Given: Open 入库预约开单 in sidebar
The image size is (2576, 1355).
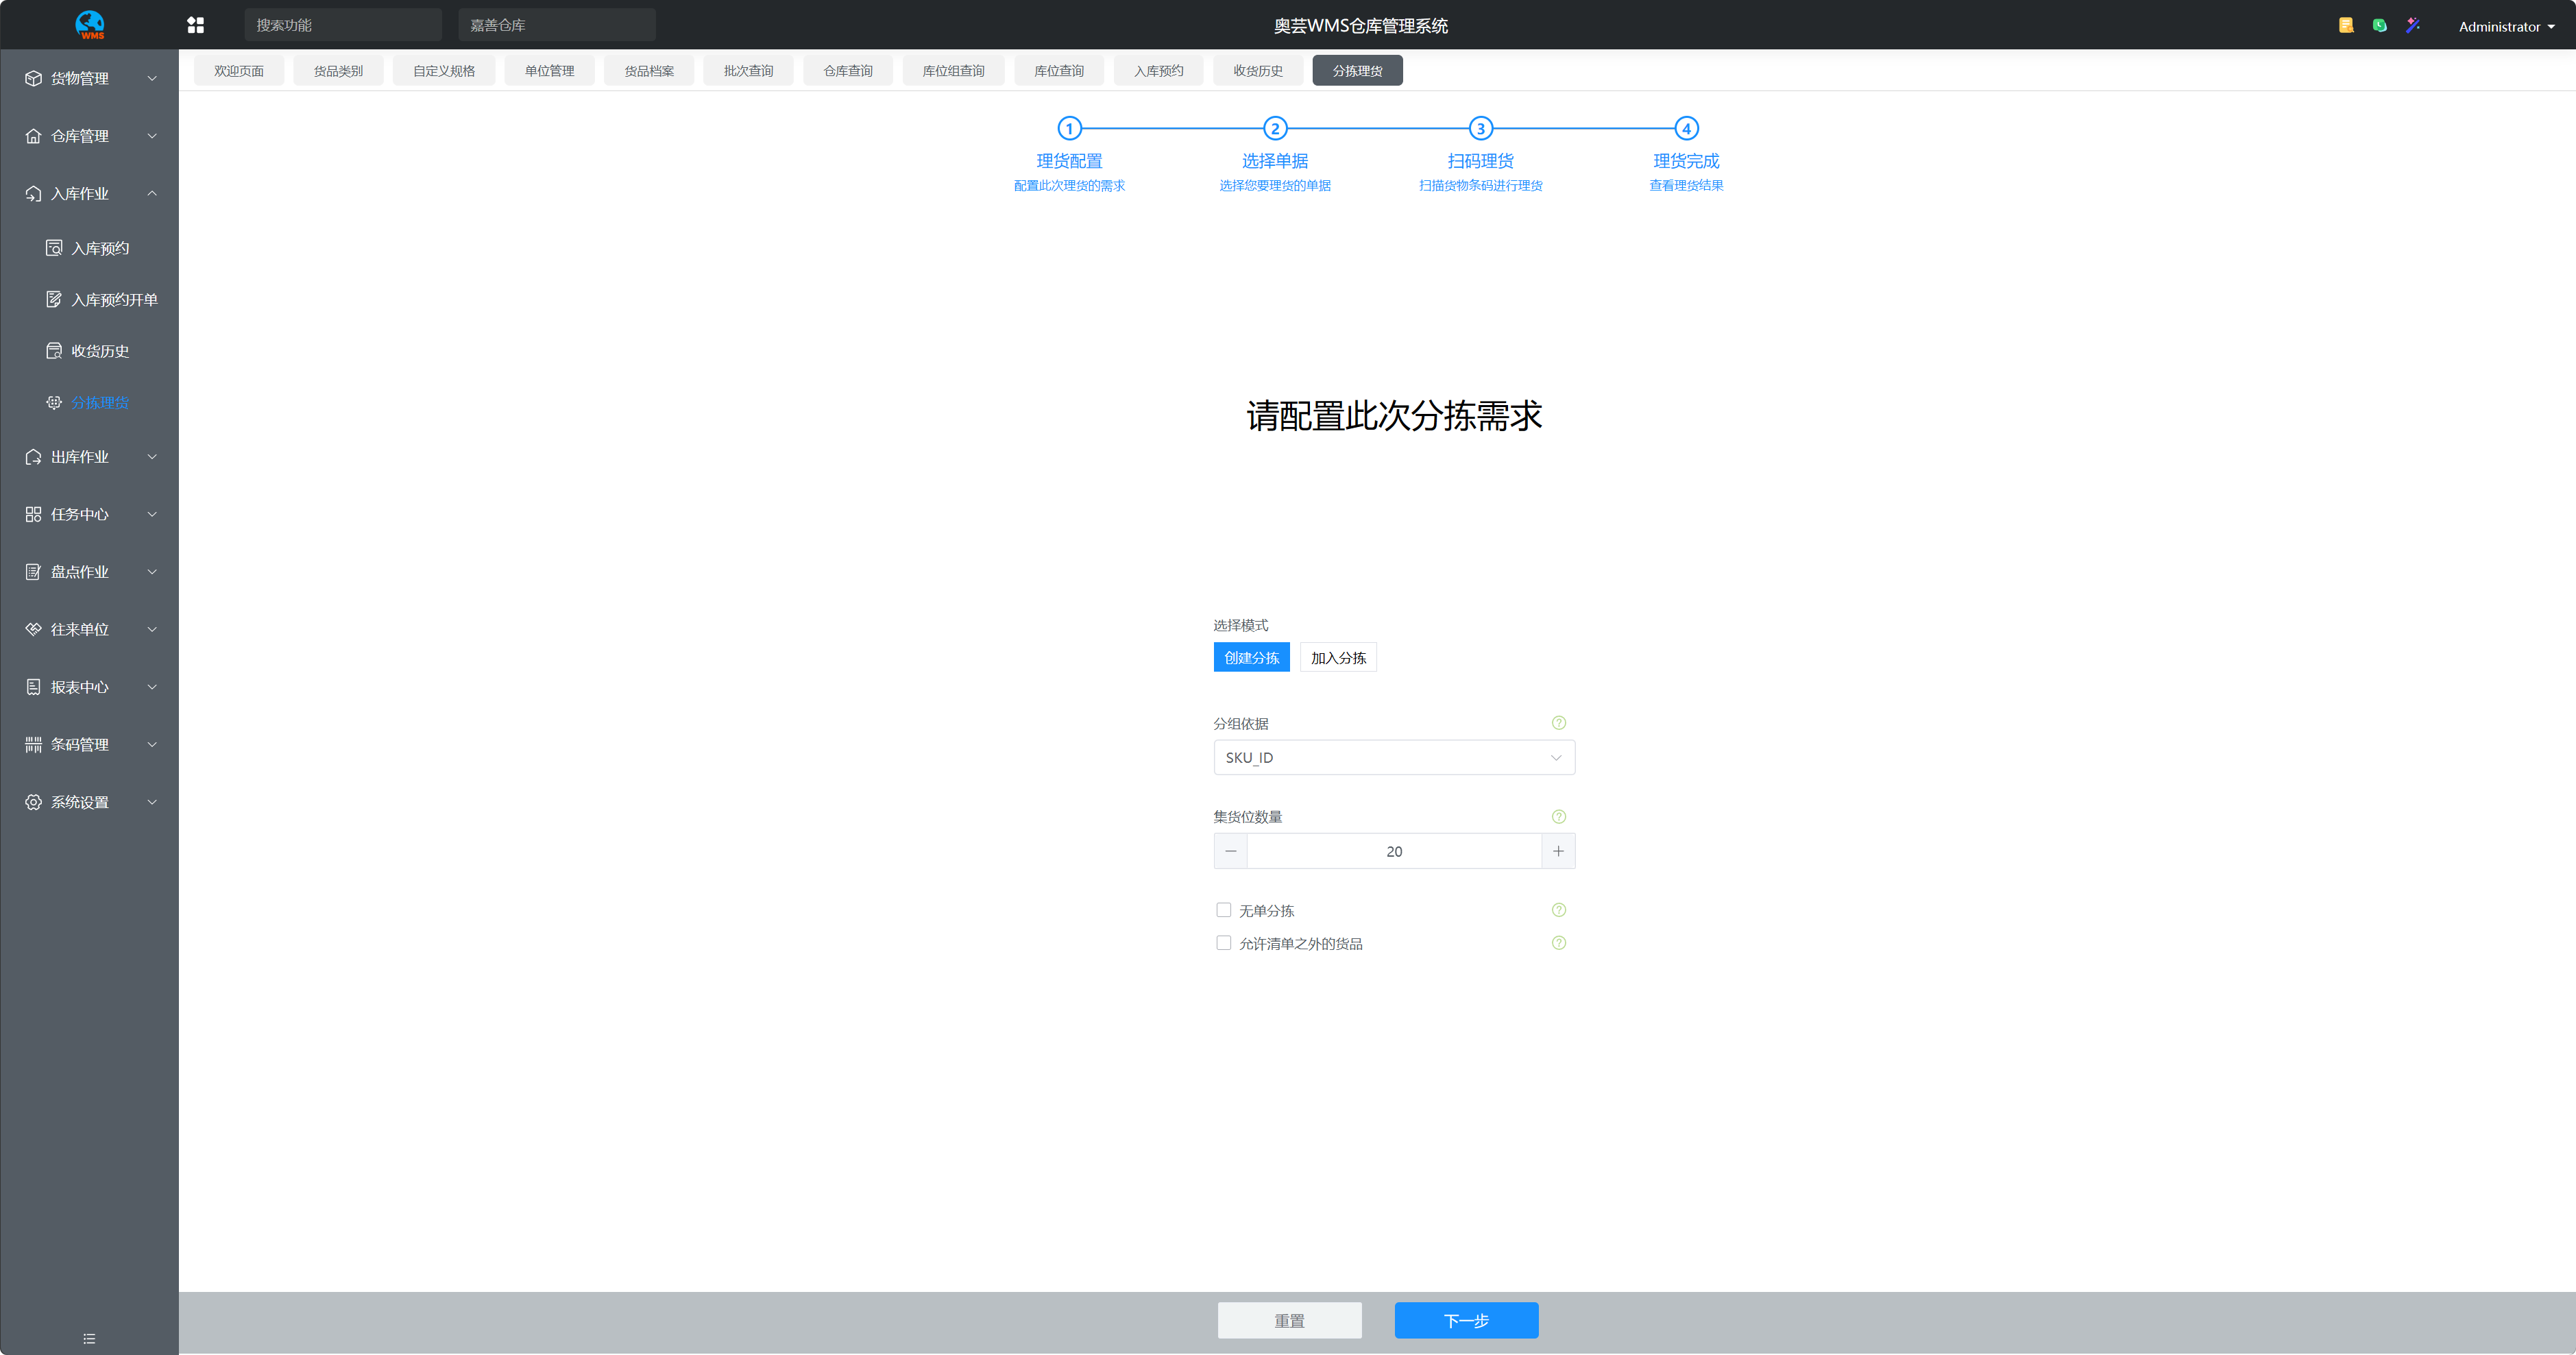Looking at the screenshot, I should [x=114, y=300].
